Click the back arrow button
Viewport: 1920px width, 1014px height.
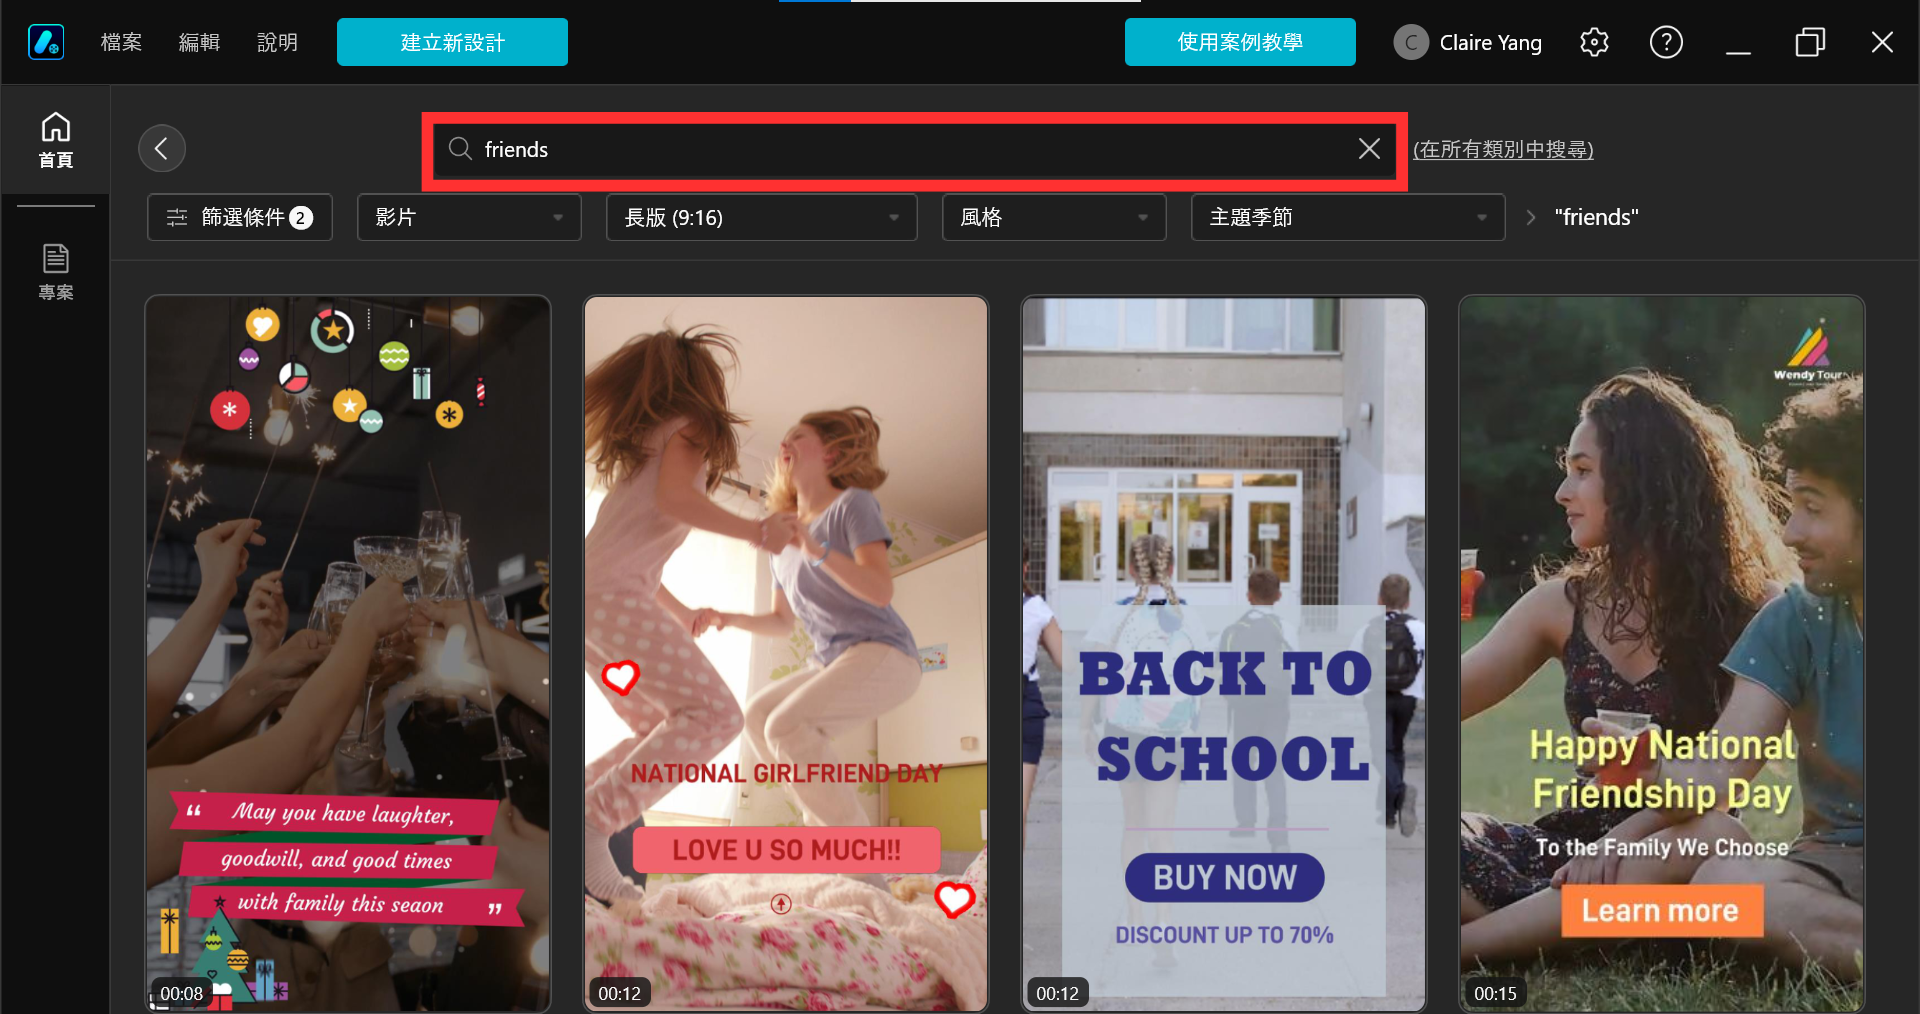pyautogui.click(x=162, y=149)
